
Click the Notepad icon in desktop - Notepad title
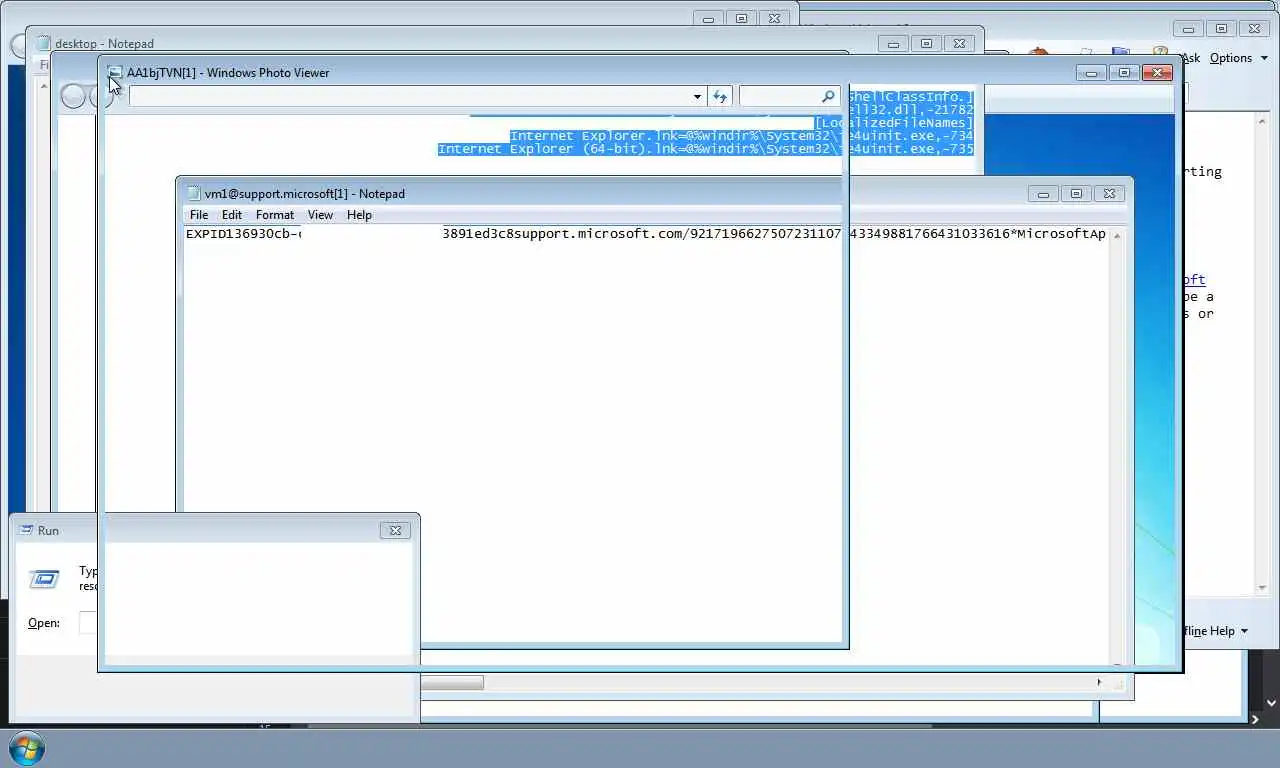44,43
